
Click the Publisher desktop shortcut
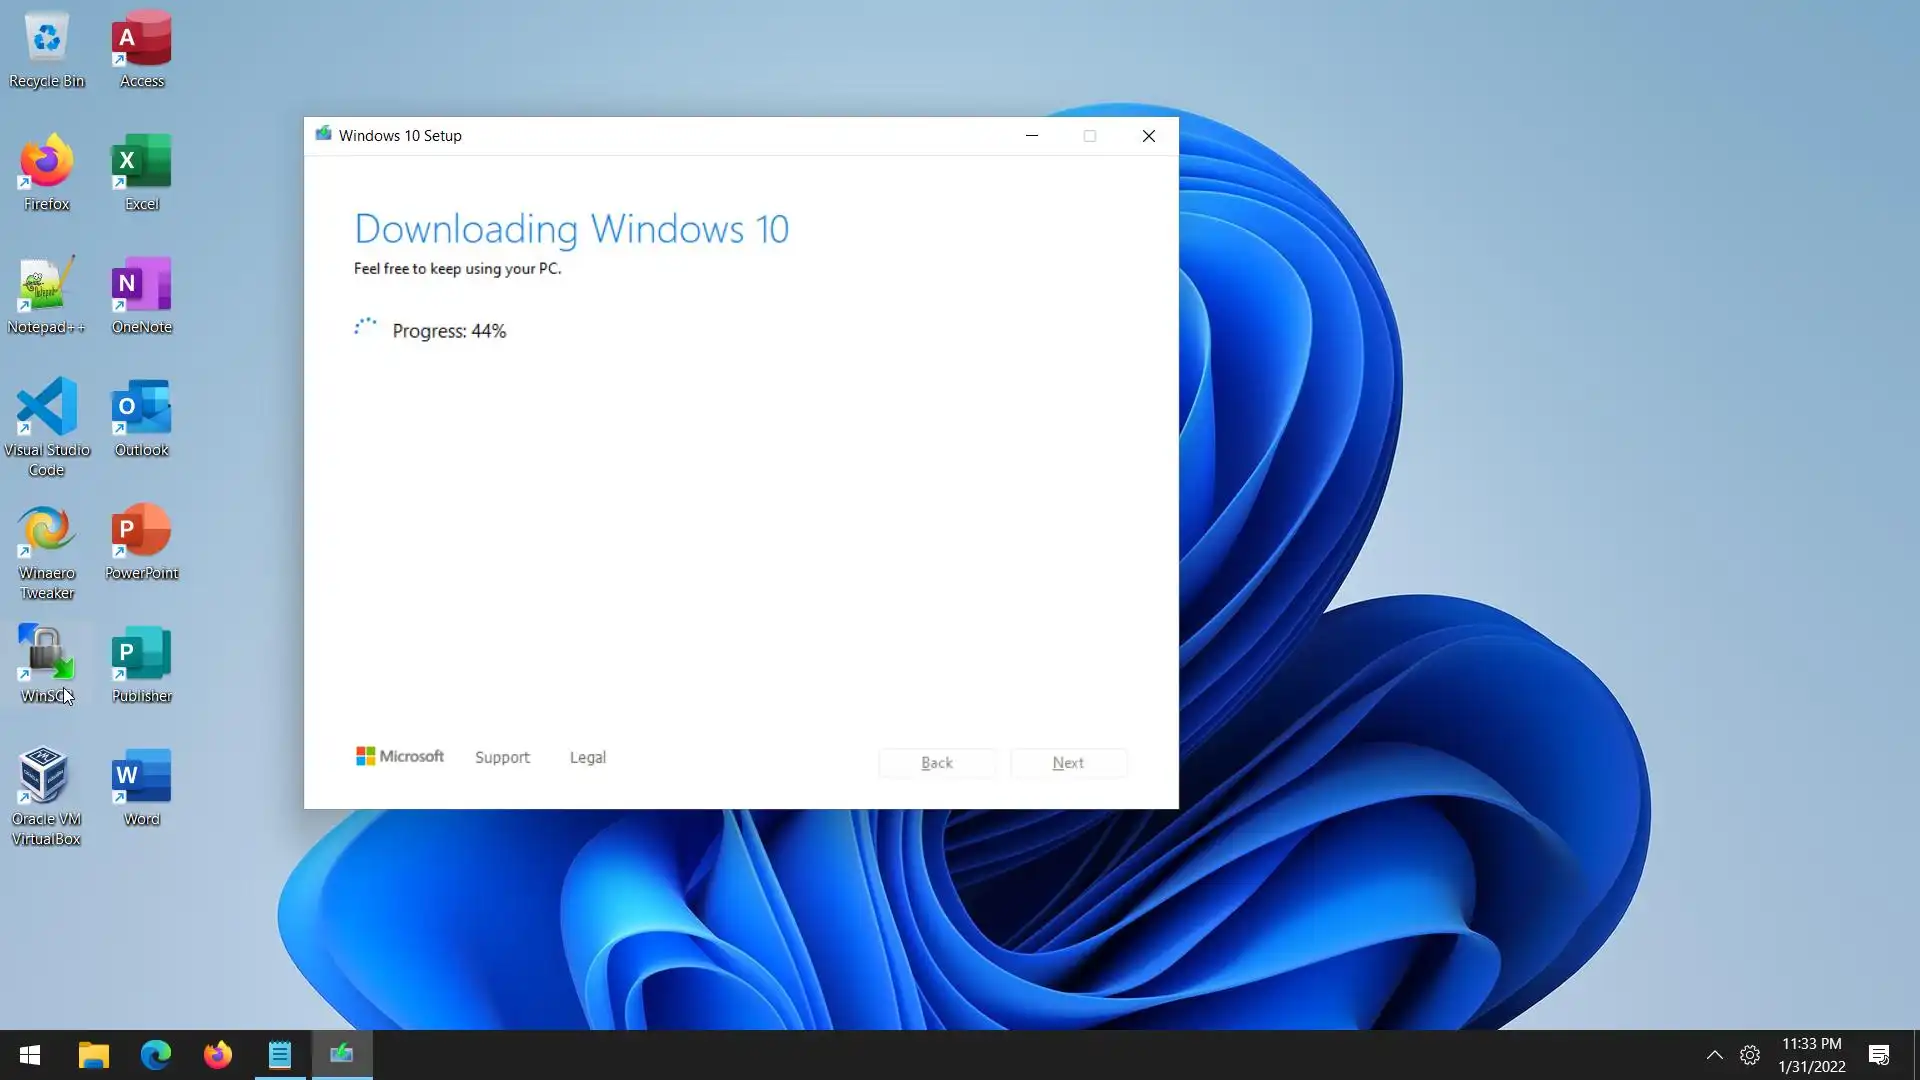pos(141,655)
